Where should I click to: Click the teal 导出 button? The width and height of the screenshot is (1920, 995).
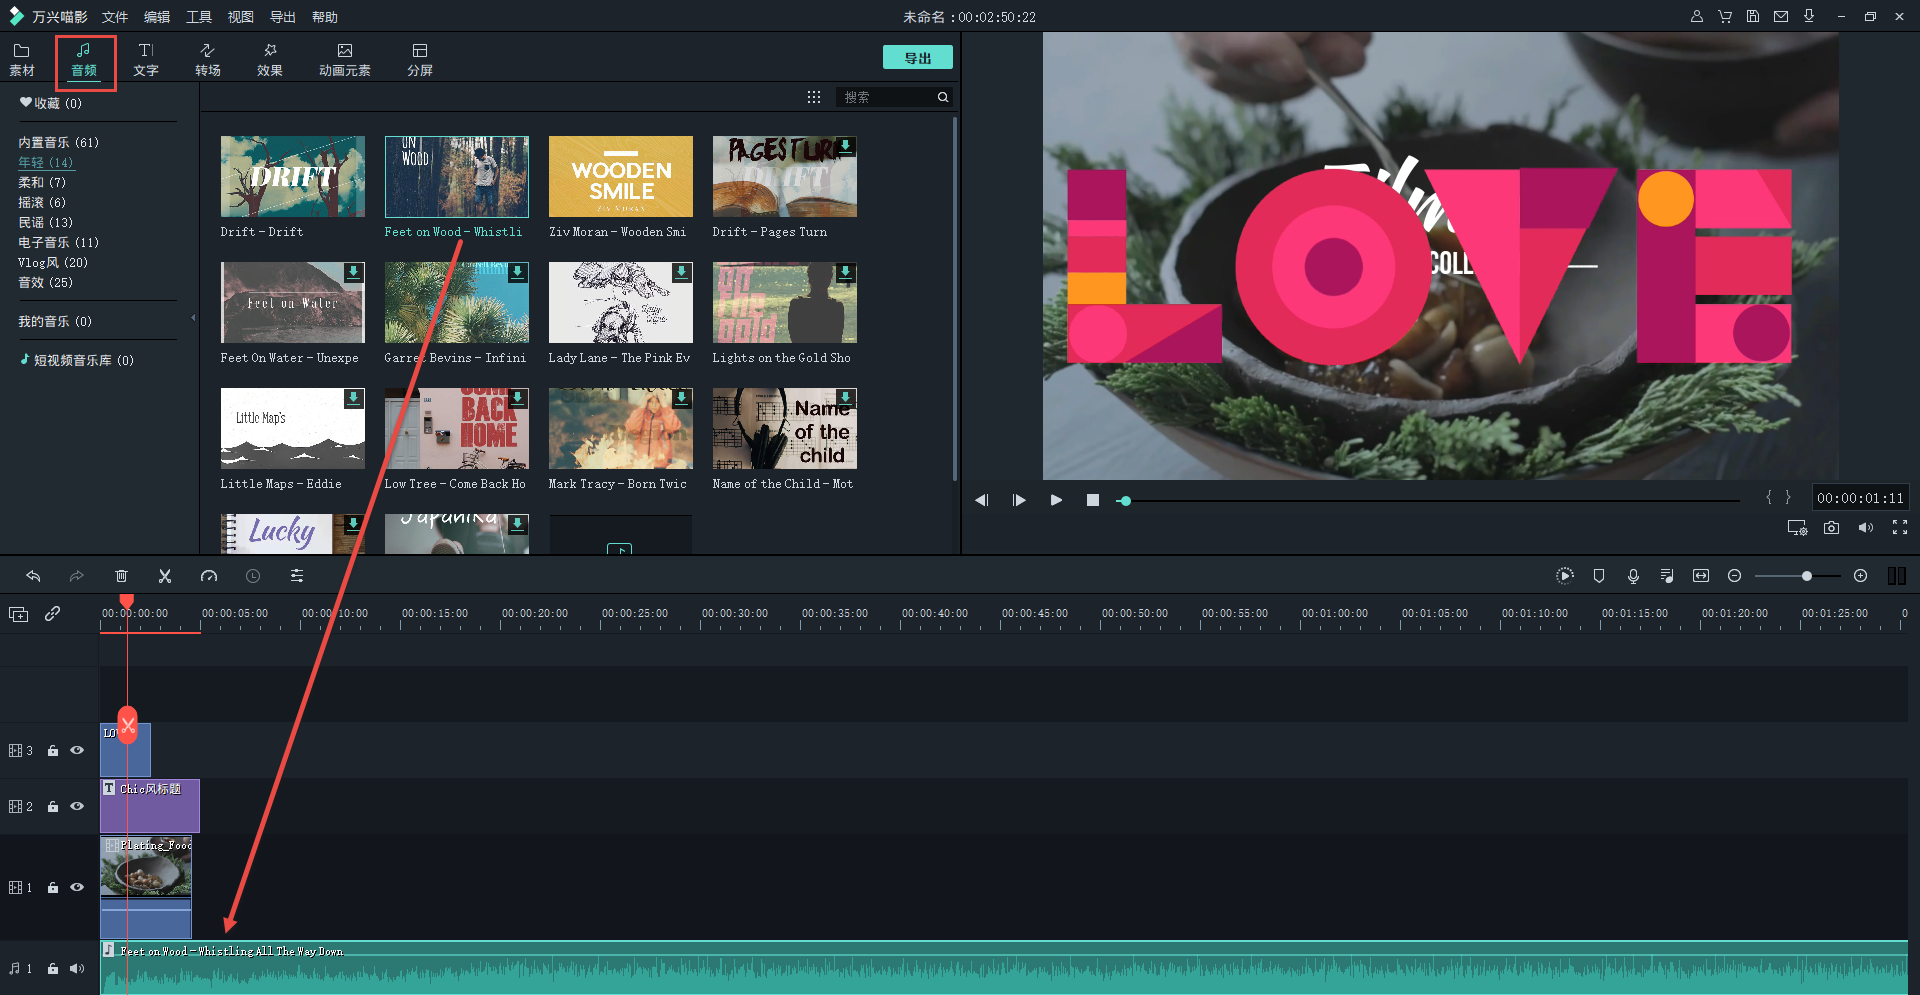(x=917, y=58)
